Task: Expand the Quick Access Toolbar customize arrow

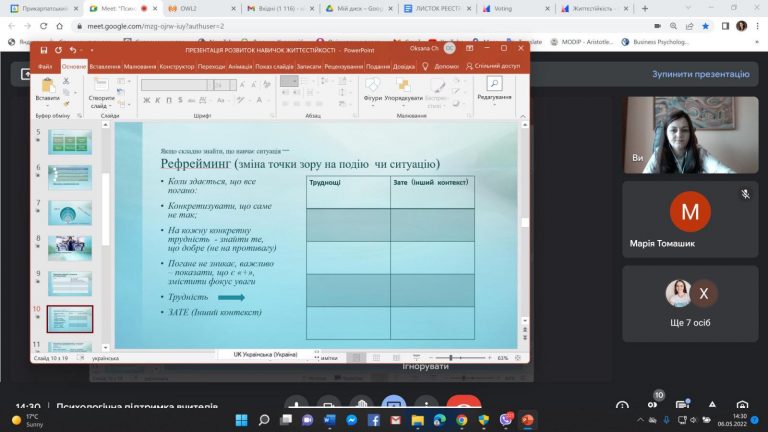Action: point(95,49)
